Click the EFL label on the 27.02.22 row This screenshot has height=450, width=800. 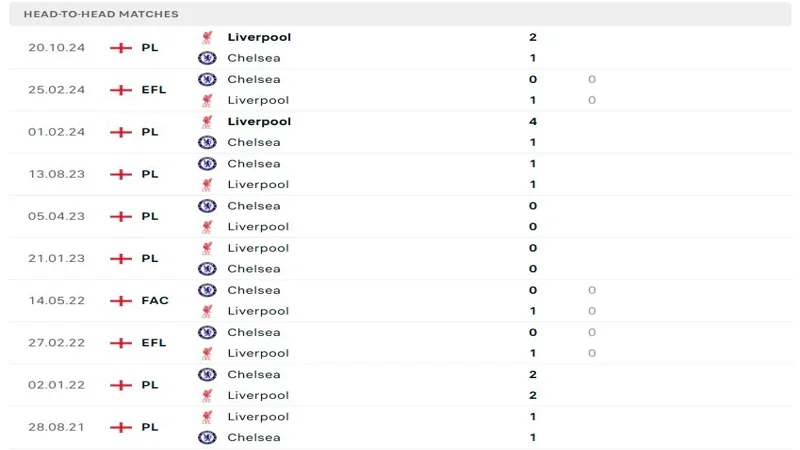click(154, 343)
